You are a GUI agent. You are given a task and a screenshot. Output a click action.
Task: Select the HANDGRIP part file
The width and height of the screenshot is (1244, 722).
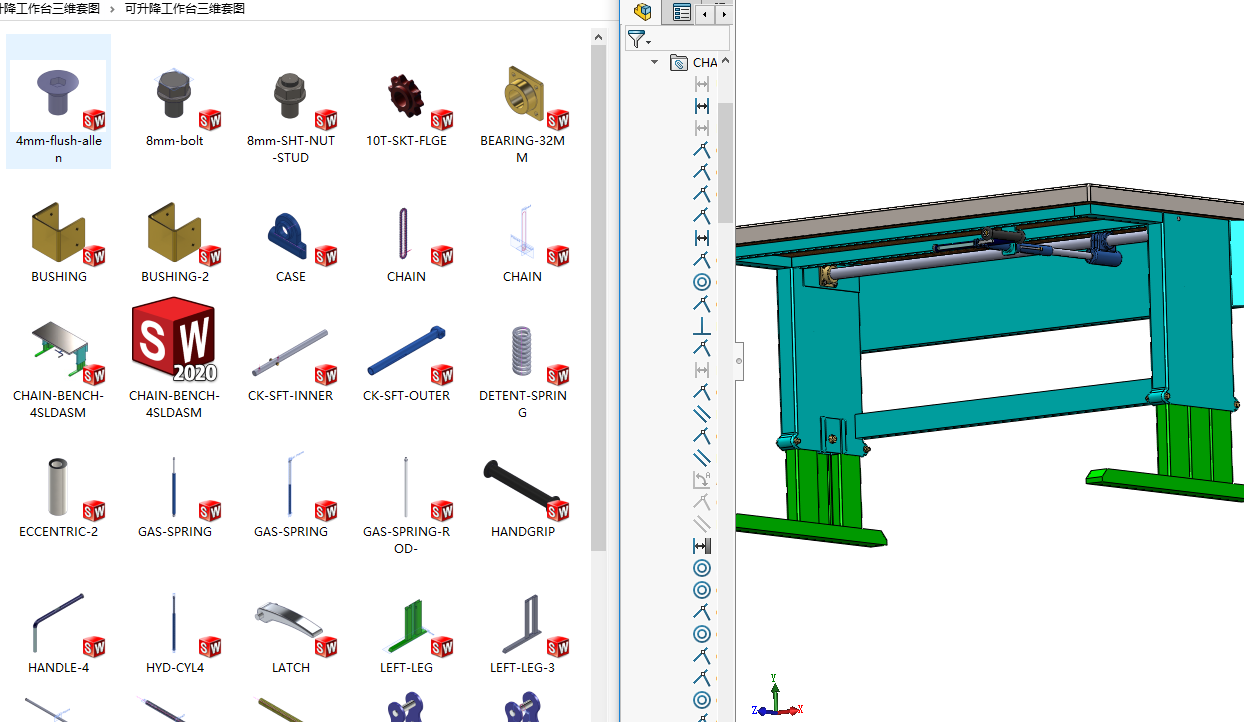point(522,490)
